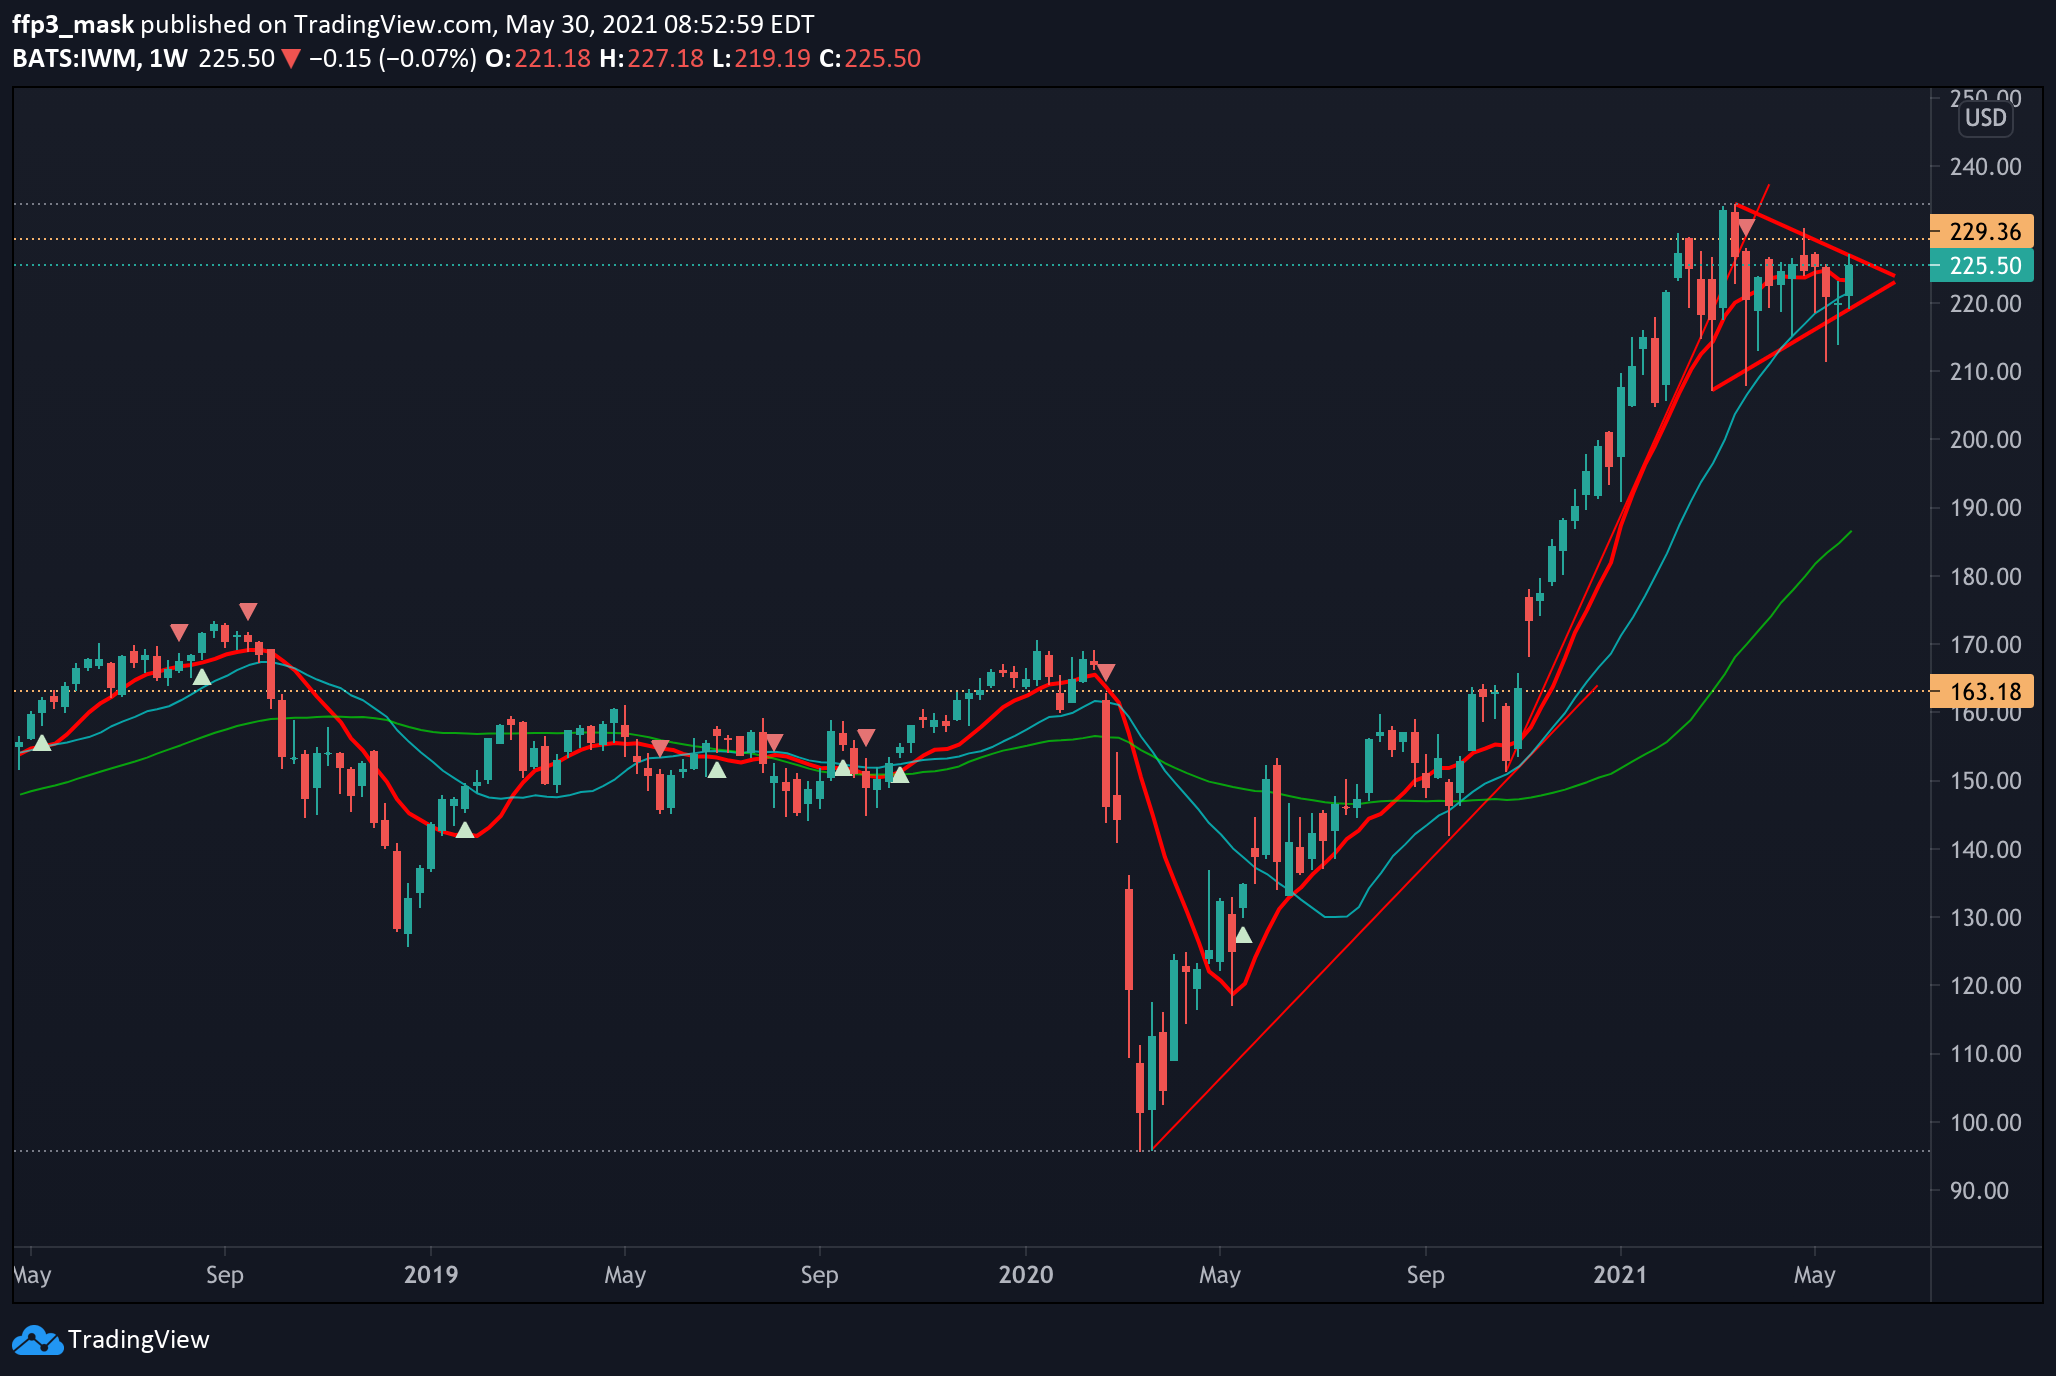Click the 140.00 price axis tick
The height and width of the screenshot is (1376, 2056).
pyautogui.click(x=1985, y=850)
